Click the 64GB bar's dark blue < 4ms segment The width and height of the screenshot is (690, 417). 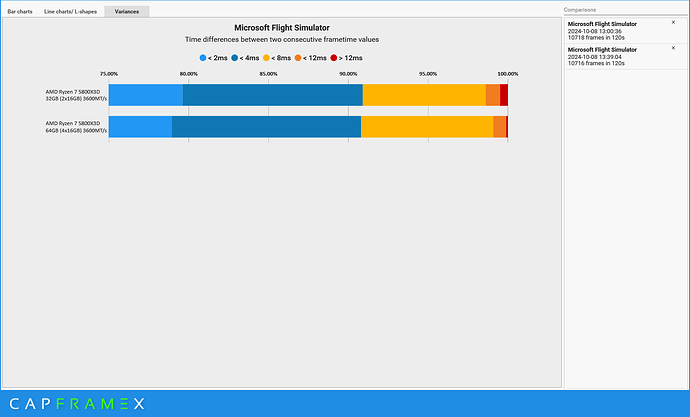266,127
